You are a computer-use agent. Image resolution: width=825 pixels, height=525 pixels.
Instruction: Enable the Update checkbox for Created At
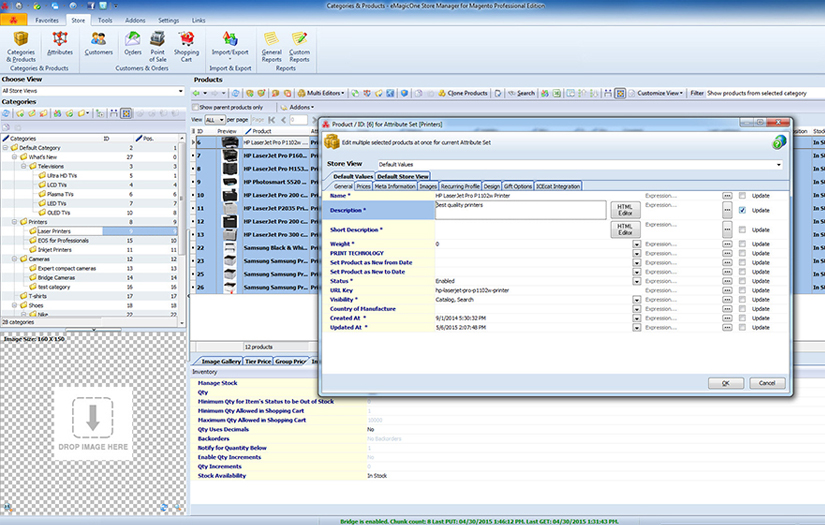pyautogui.click(x=742, y=318)
